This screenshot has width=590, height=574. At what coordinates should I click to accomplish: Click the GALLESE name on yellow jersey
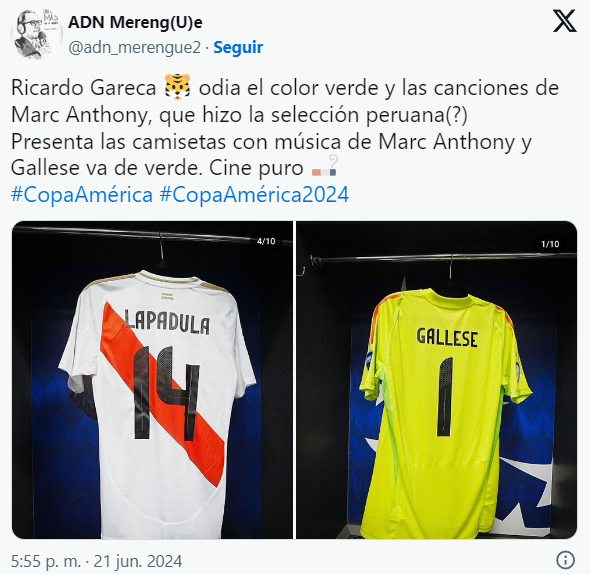[x=447, y=337]
